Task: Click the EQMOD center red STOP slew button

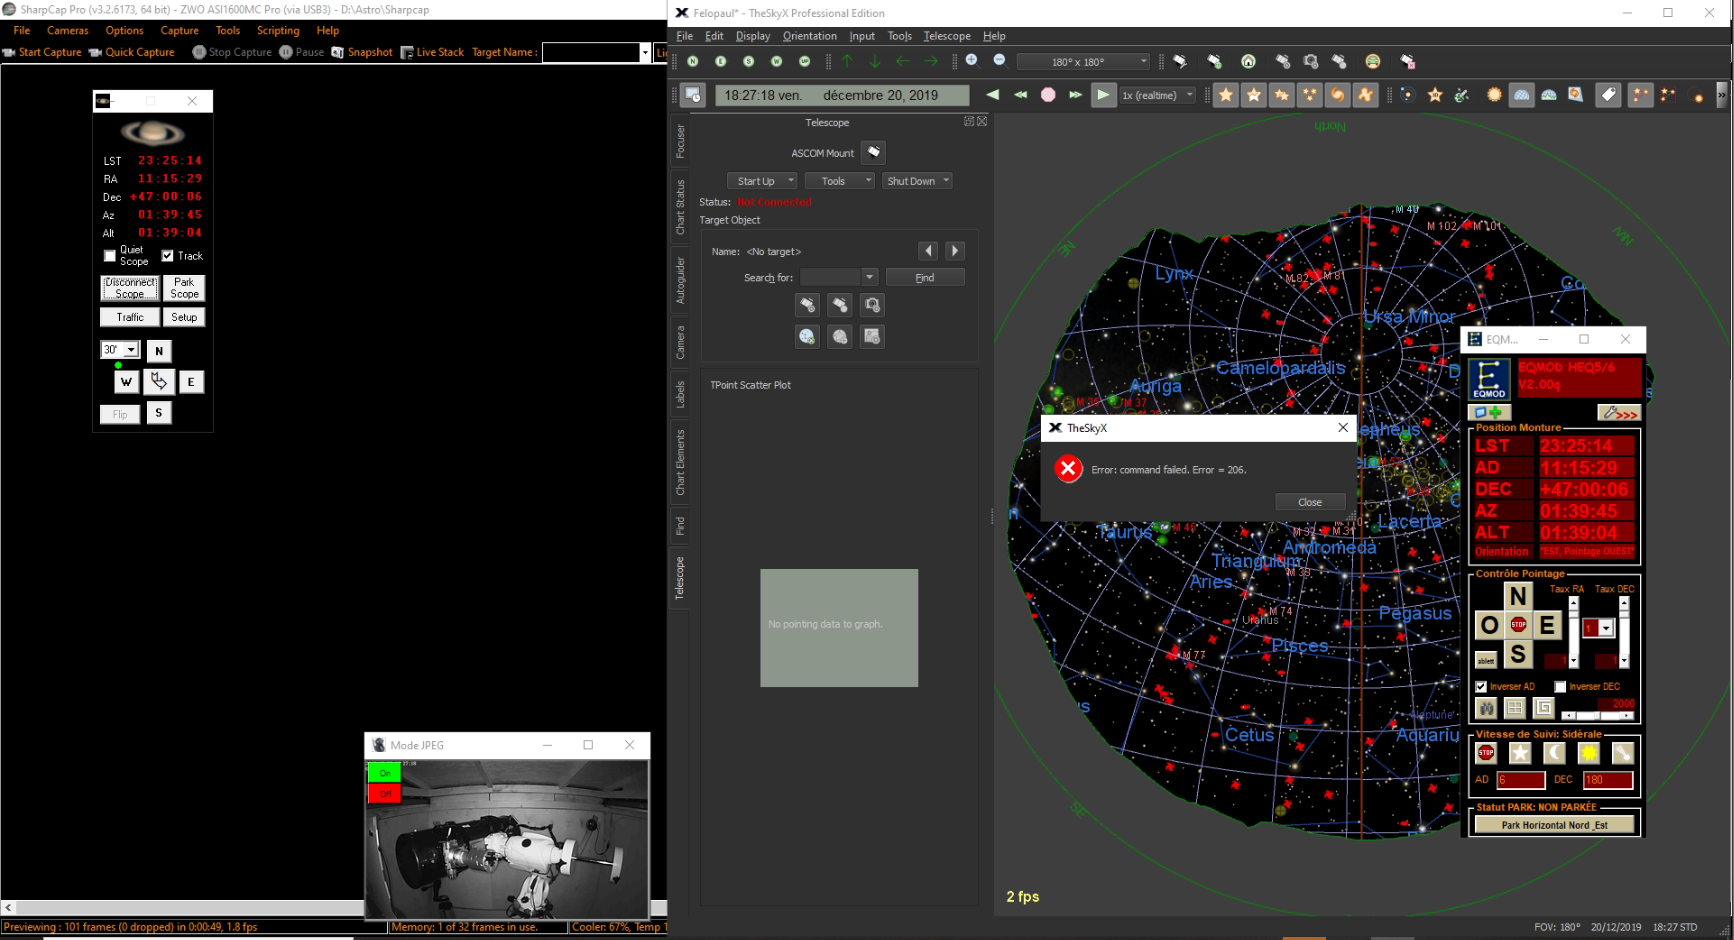Action: pos(1518,625)
